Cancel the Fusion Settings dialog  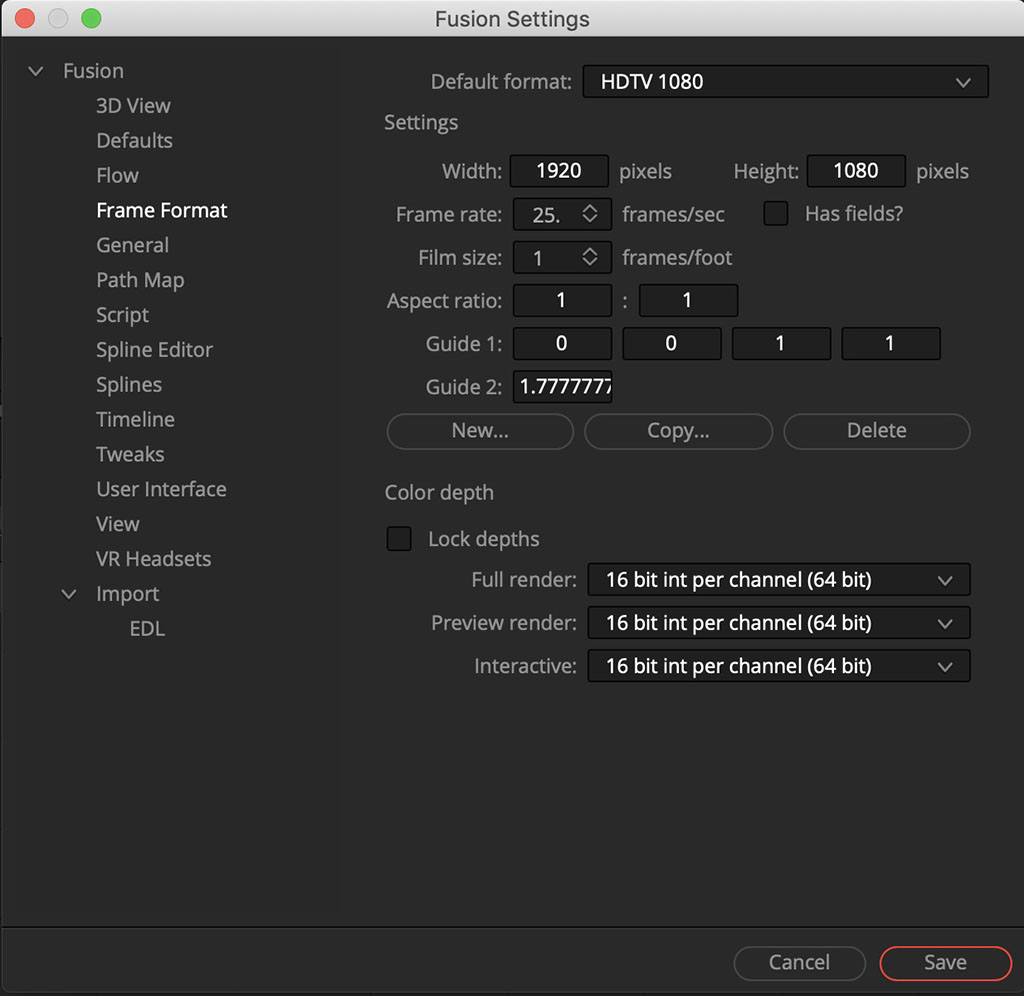click(x=799, y=963)
